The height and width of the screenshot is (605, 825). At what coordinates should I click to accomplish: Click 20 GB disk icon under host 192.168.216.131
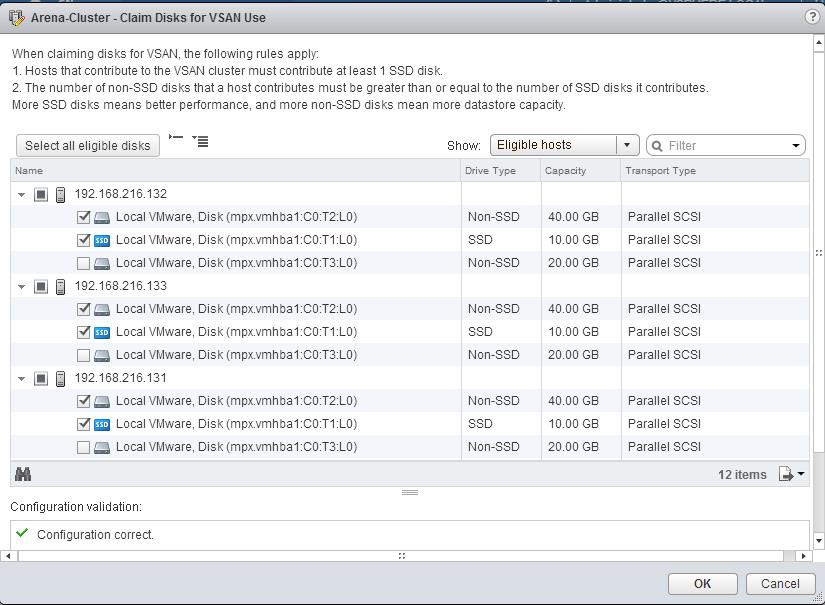pos(102,448)
